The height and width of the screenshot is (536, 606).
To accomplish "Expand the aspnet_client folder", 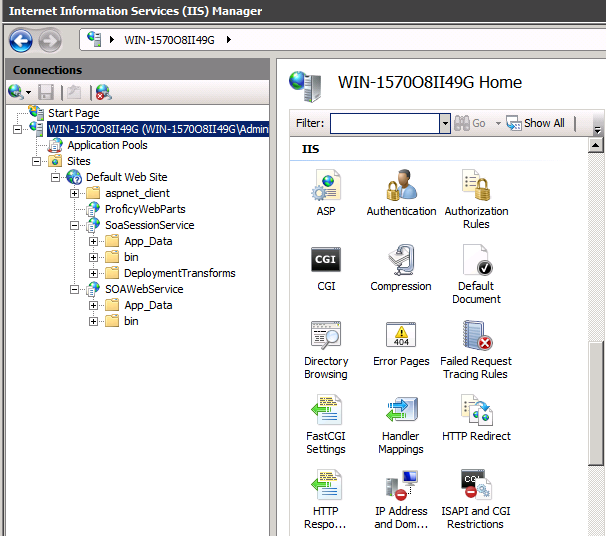I will pos(75,193).
